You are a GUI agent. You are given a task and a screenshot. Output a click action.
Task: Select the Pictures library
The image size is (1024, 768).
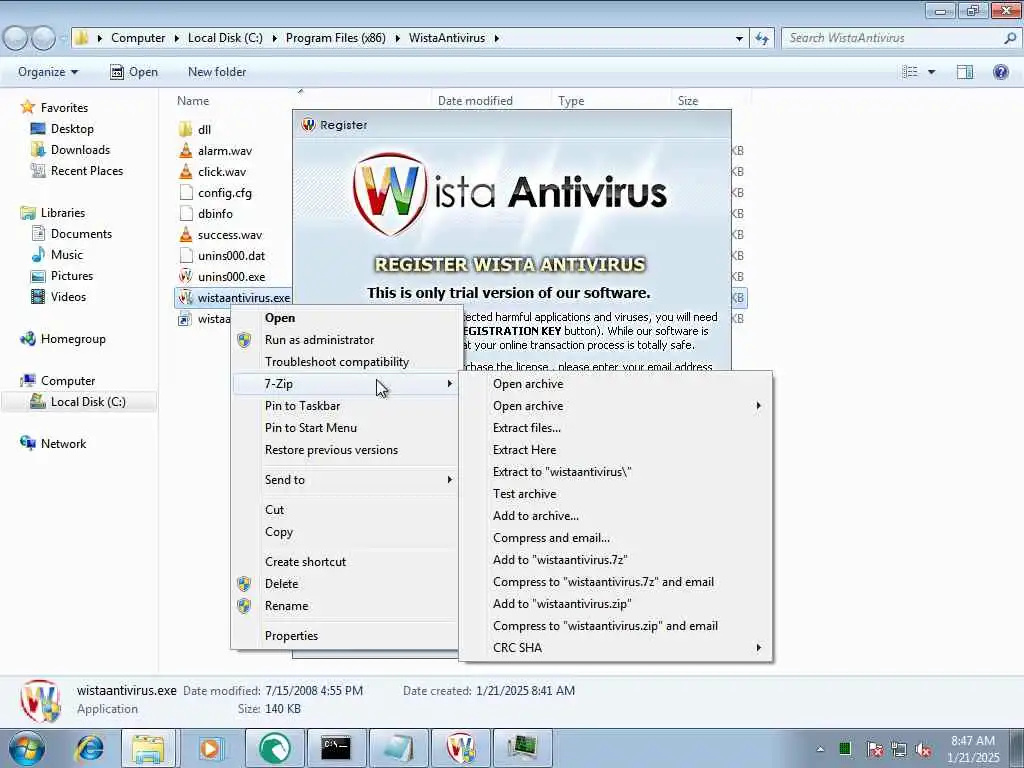(x=72, y=276)
